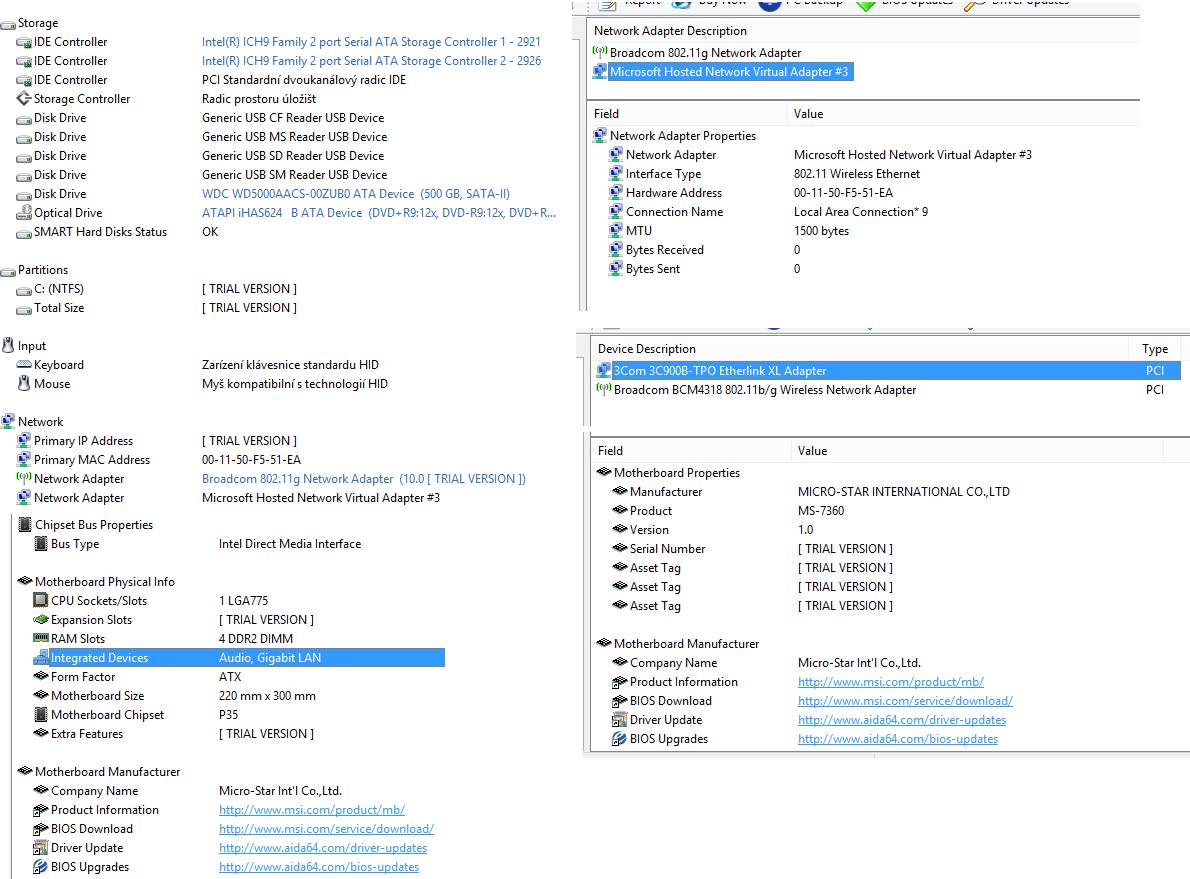Click the Device Description column header
Viewport: 1190px width, 879px height.
click(647, 348)
